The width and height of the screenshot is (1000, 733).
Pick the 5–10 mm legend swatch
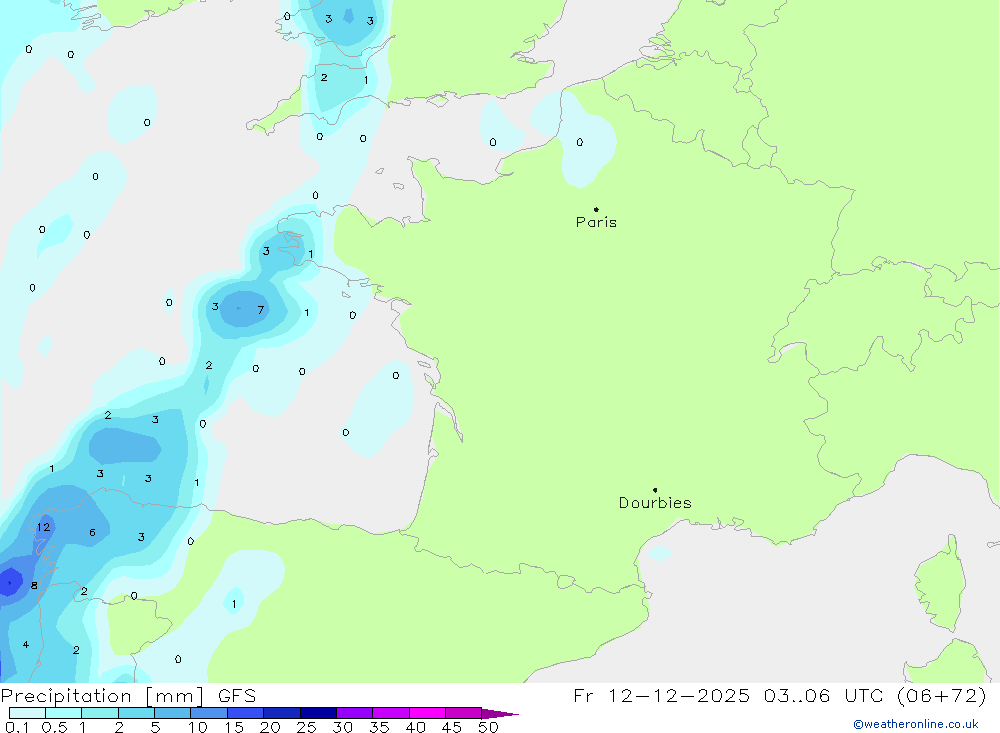click(173, 713)
